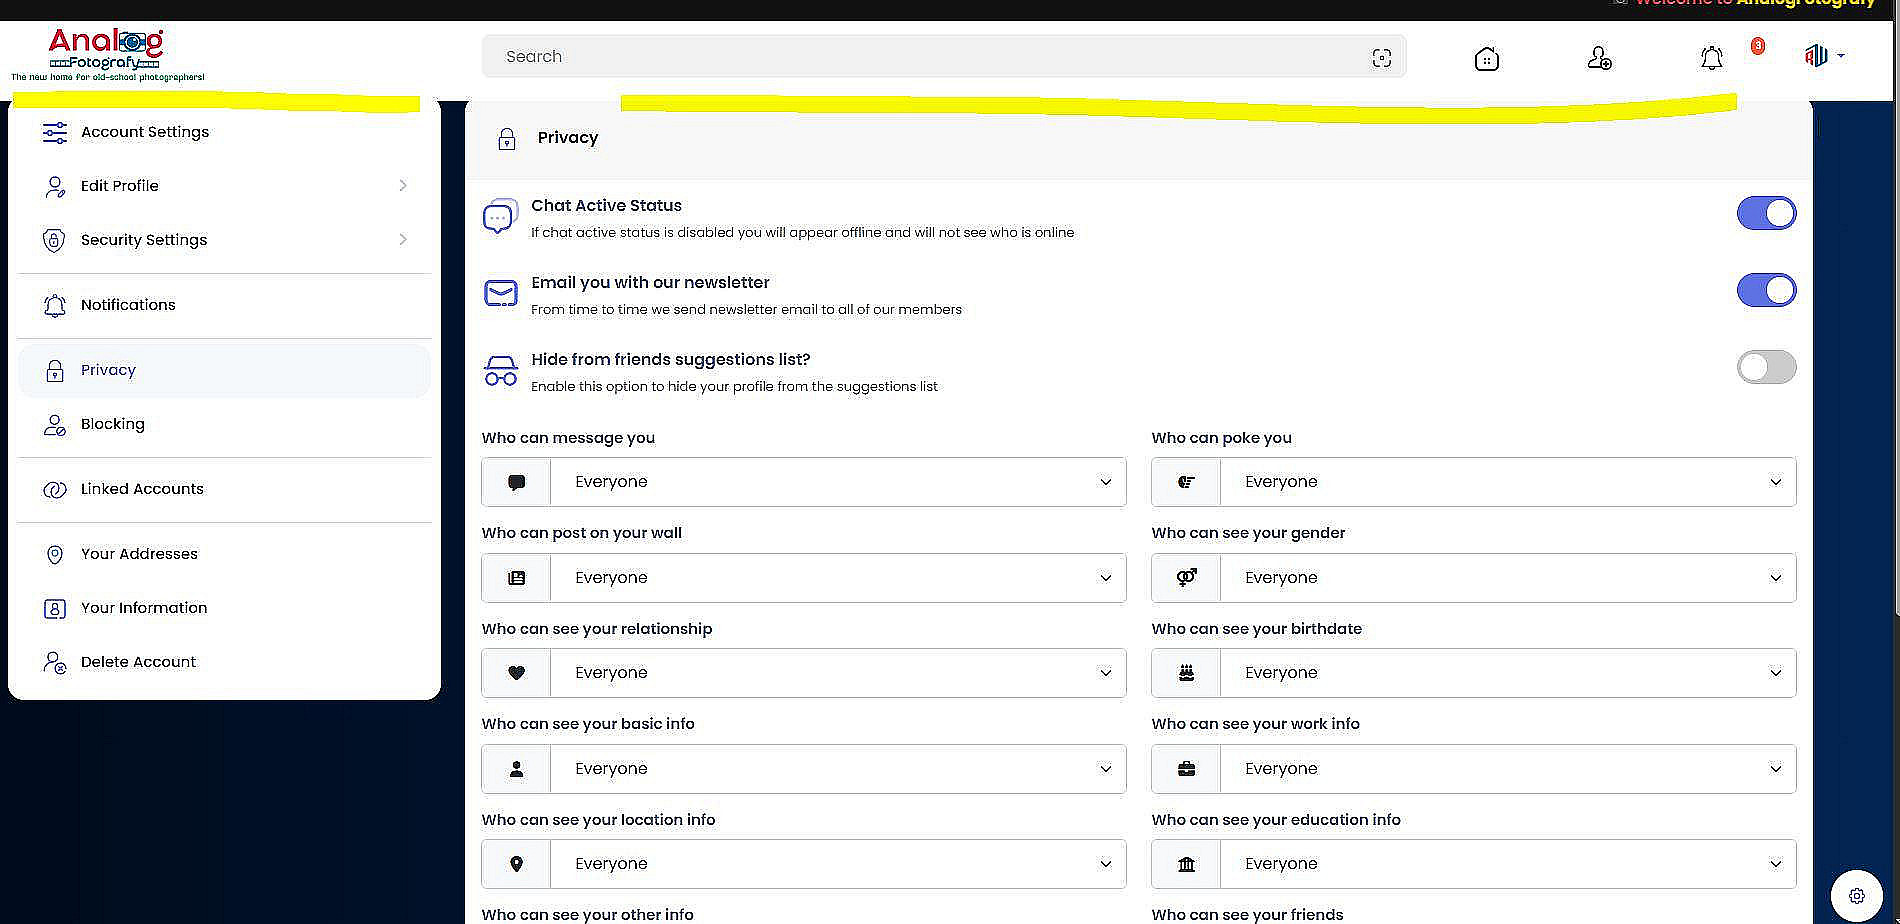The image size is (1900, 924).
Task: Click the location pin icon by location dropdown
Action: tap(516, 864)
